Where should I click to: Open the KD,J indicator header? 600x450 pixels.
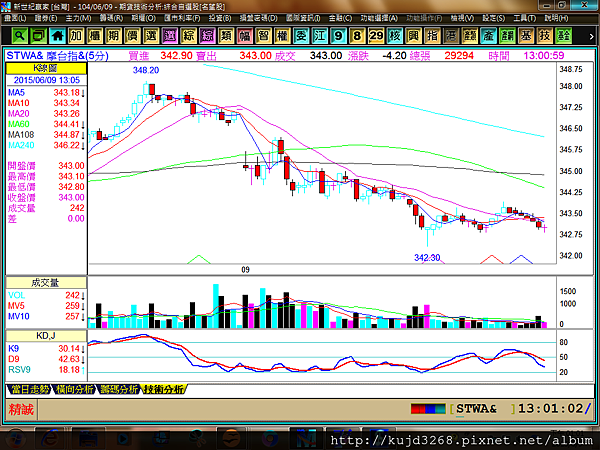[x=46, y=336]
